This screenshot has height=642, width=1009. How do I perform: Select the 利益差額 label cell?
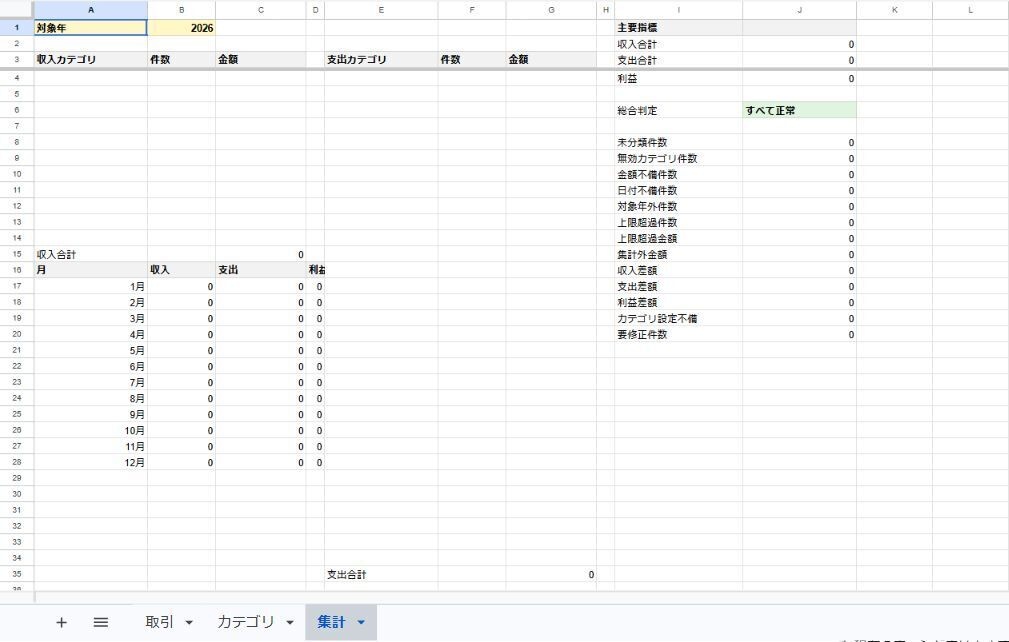[x=678, y=302]
